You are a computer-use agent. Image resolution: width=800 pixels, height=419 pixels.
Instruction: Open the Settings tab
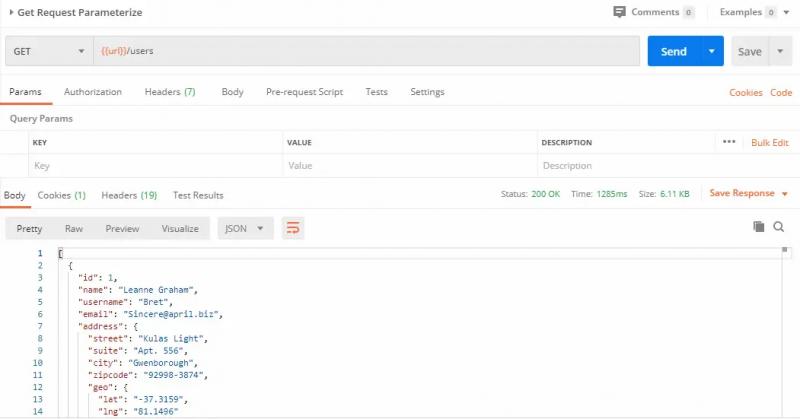click(x=427, y=92)
